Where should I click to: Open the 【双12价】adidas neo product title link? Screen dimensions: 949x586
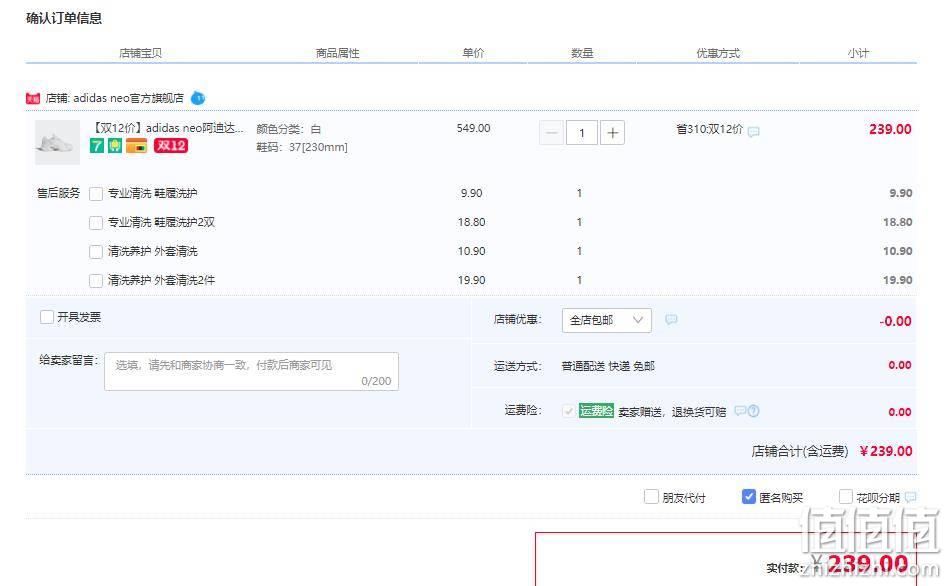[167, 128]
